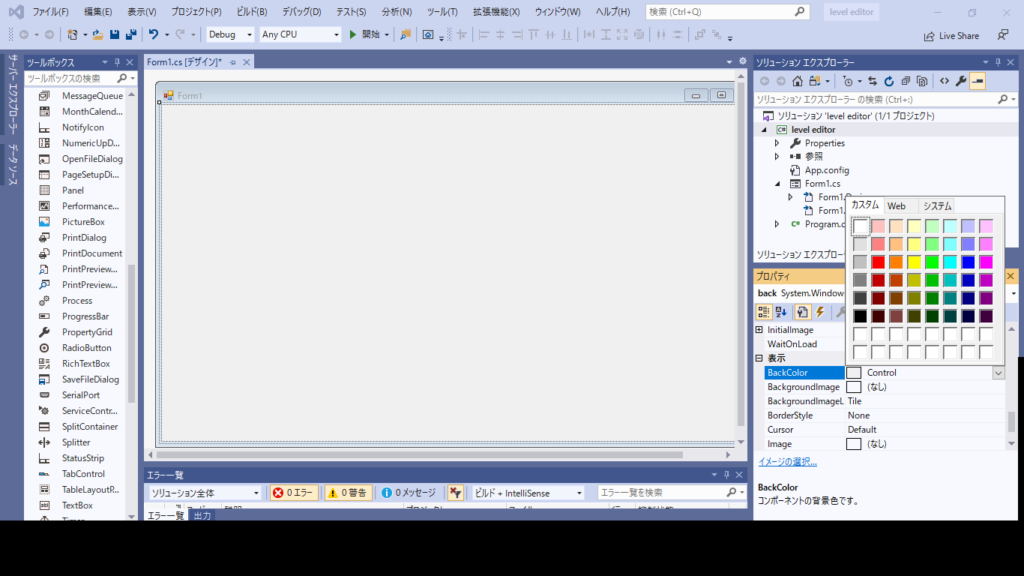Toggle the 0 warnings filter button
This screenshot has width=1024, height=576.
(x=348, y=493)
